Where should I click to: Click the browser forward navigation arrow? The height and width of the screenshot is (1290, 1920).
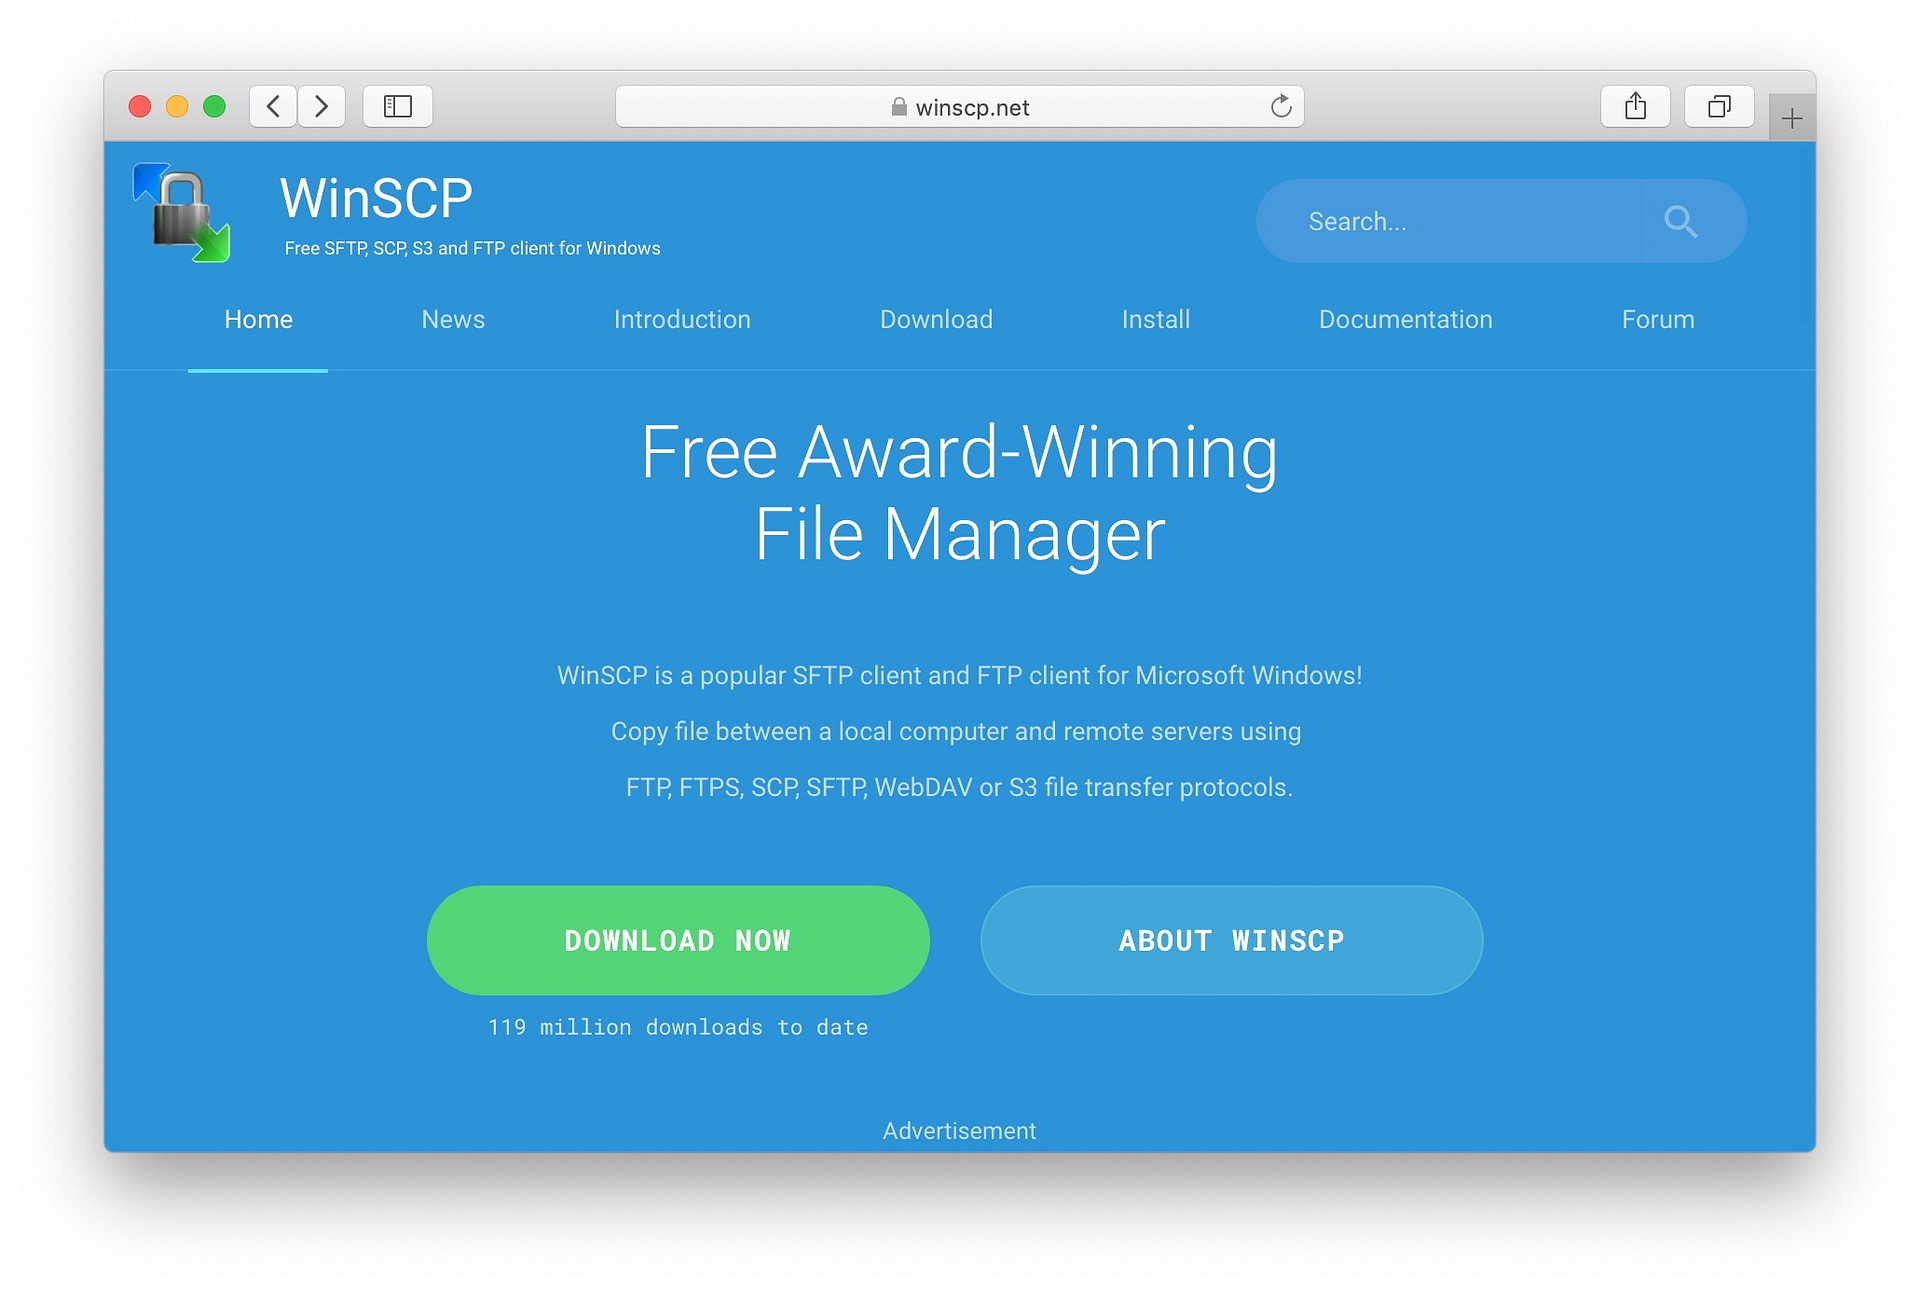324,107
